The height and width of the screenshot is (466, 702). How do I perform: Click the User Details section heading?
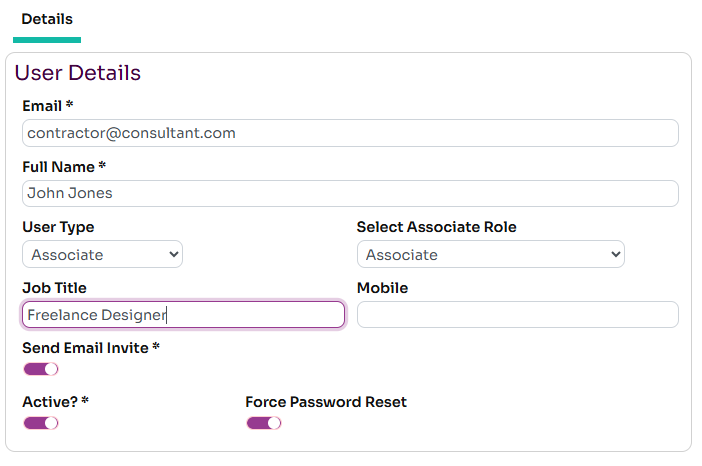click(x=78, y=73)
